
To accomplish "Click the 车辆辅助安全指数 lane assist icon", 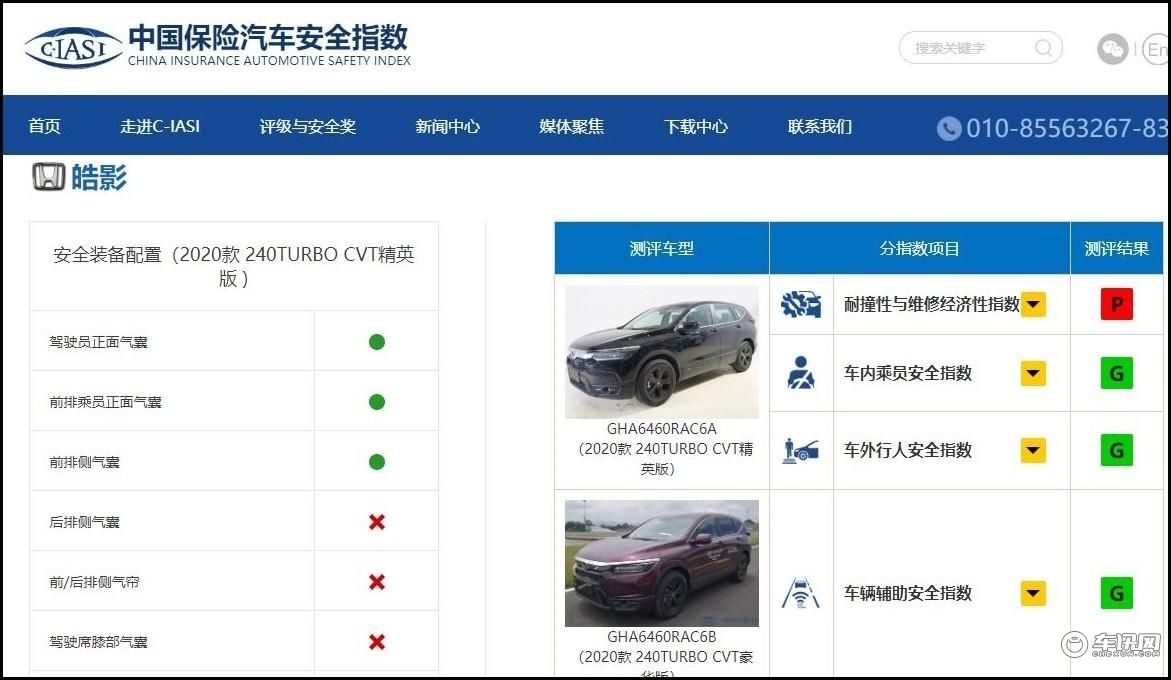I will coord(801,593).
